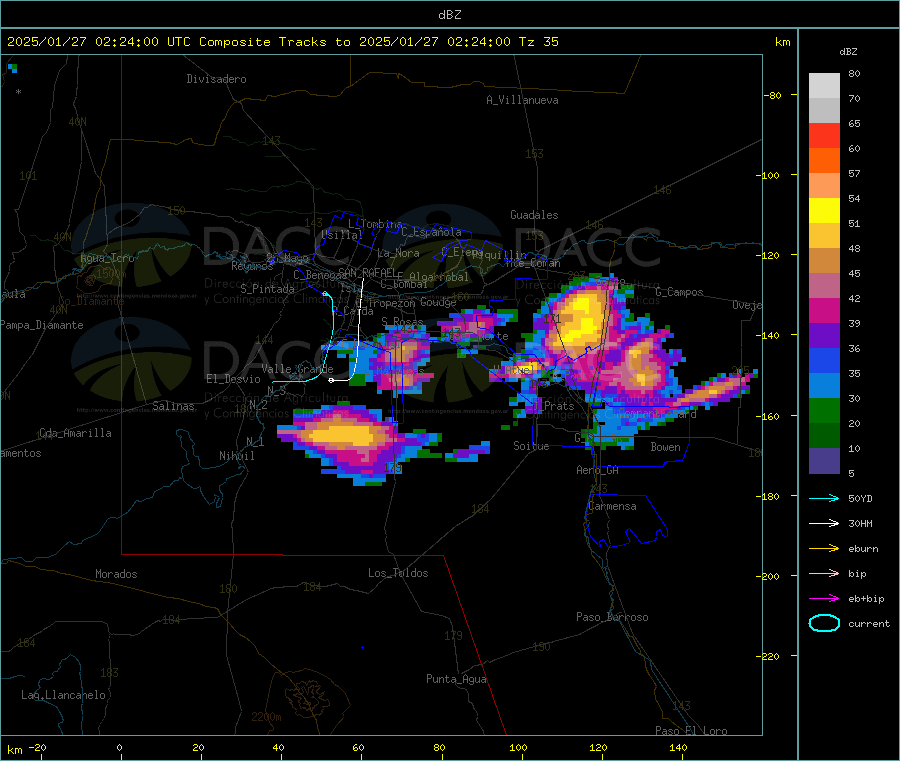This screenshot has height=761, width=900.
Task: Click the 39 dBZ magenta color swatch
Action: point(824,310)
